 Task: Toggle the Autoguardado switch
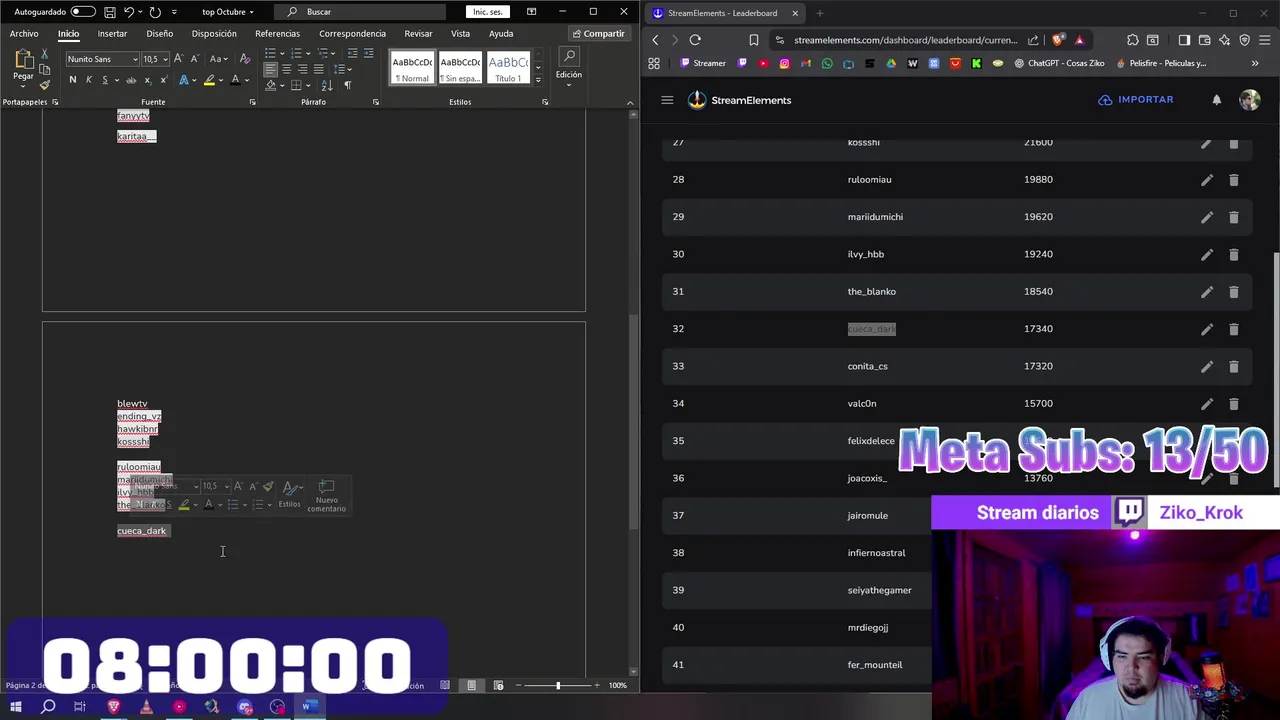click(83, 12)
